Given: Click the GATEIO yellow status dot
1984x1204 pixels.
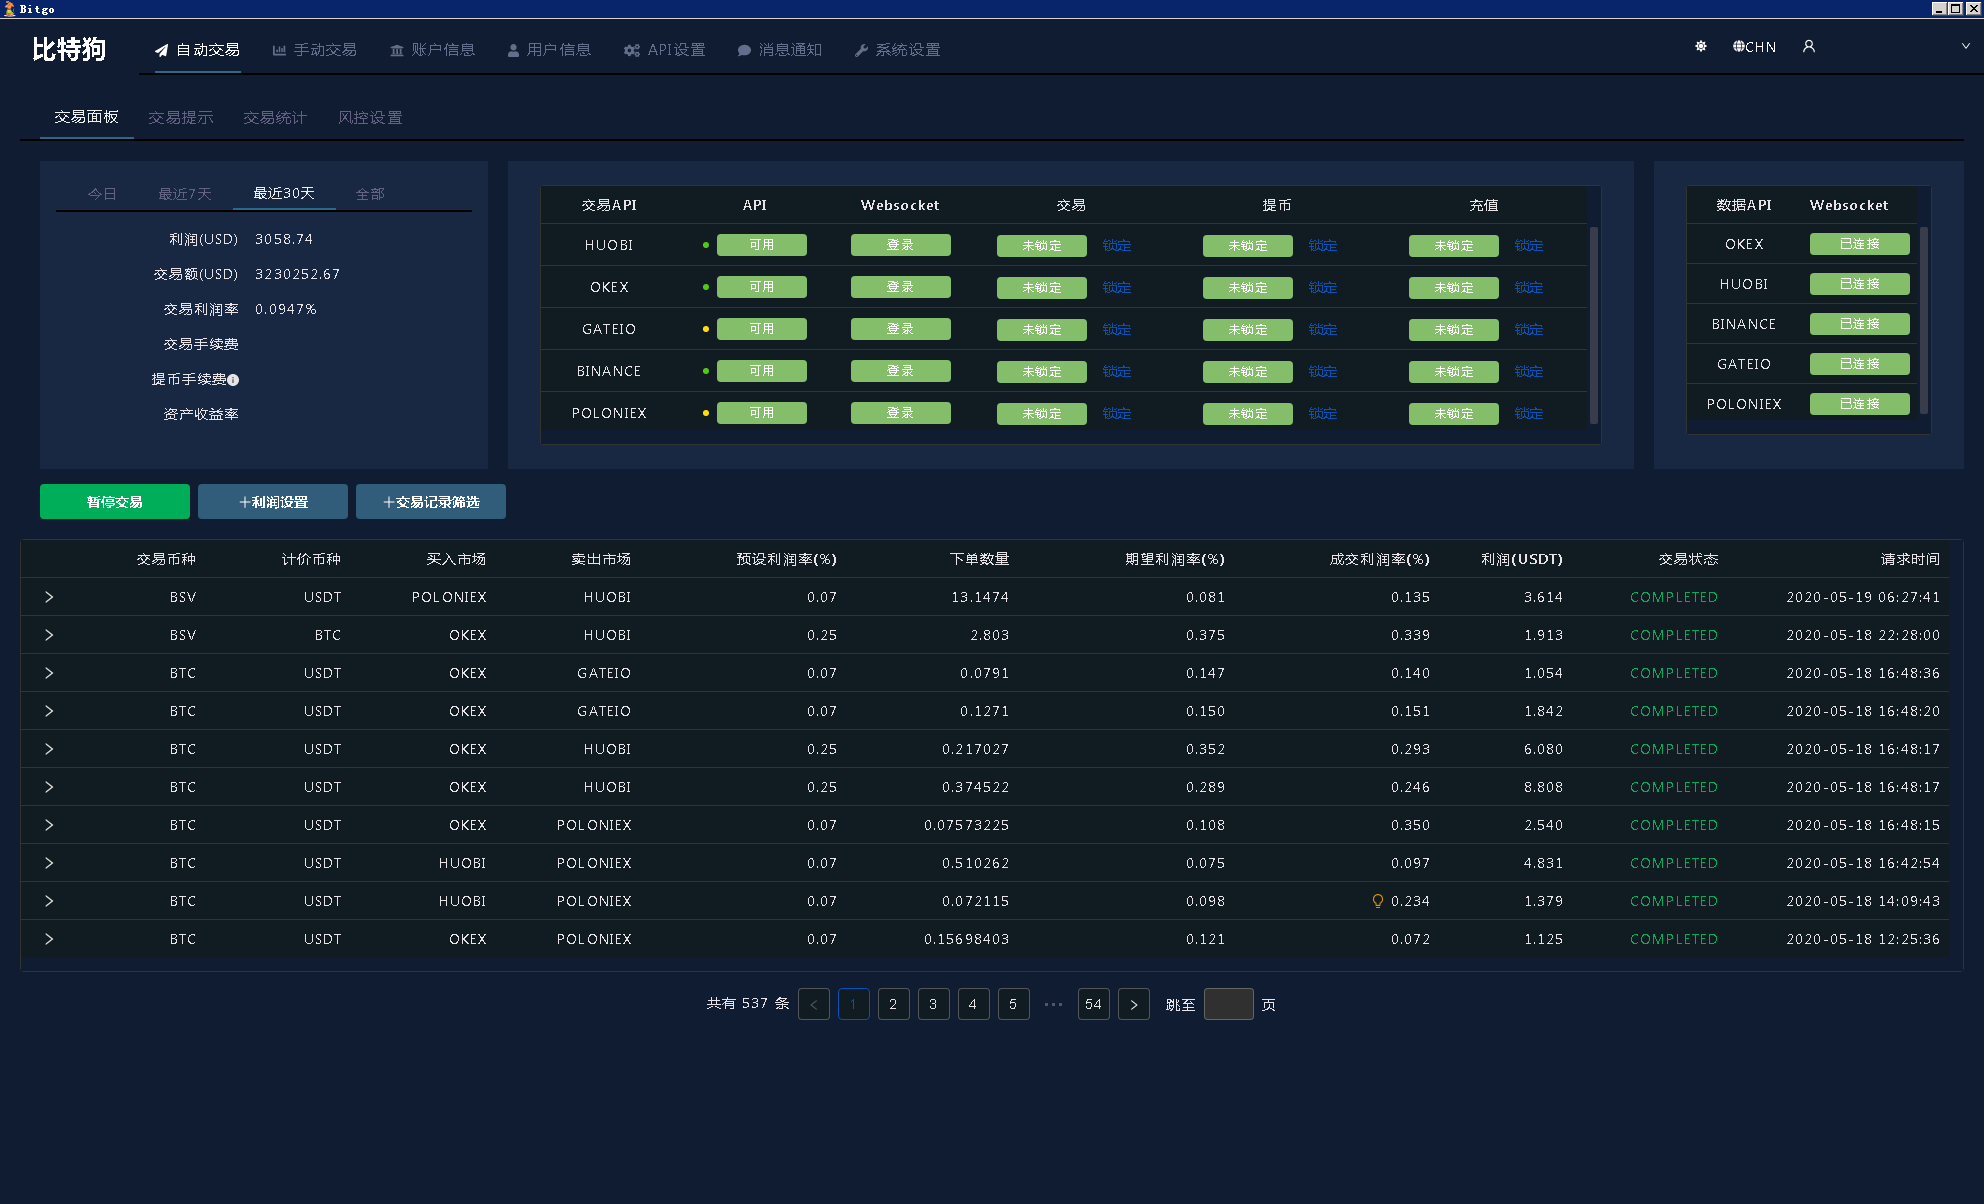Looking at the screenshot, I should (x=706, y=329).
